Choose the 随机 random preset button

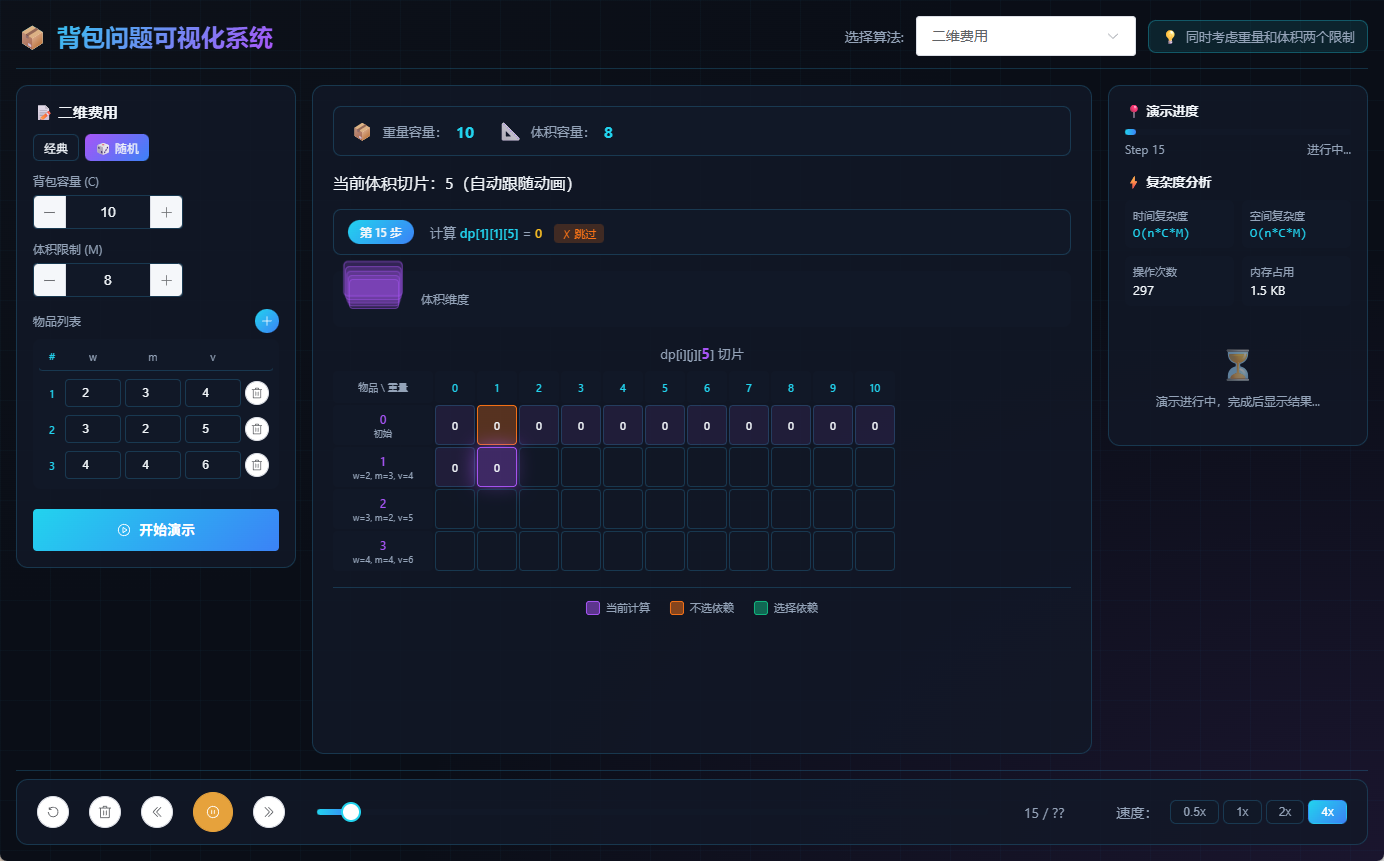tap(117, 148)
